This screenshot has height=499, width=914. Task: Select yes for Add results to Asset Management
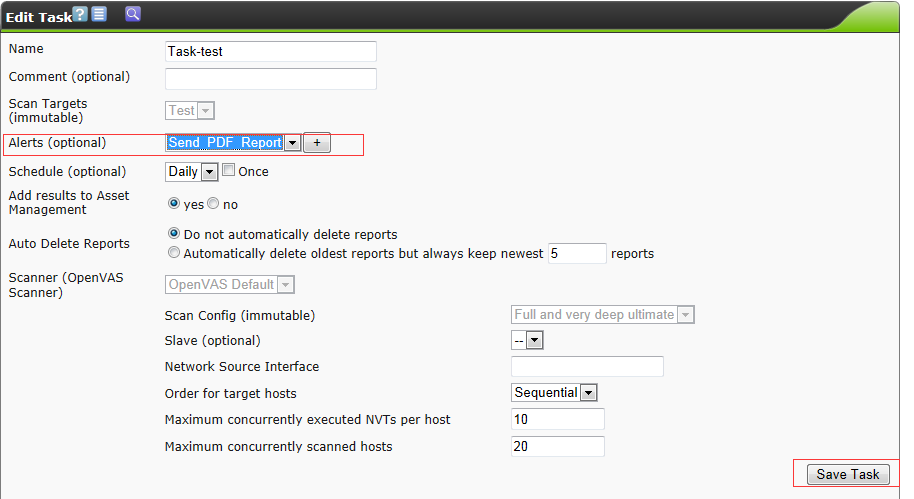174,204
